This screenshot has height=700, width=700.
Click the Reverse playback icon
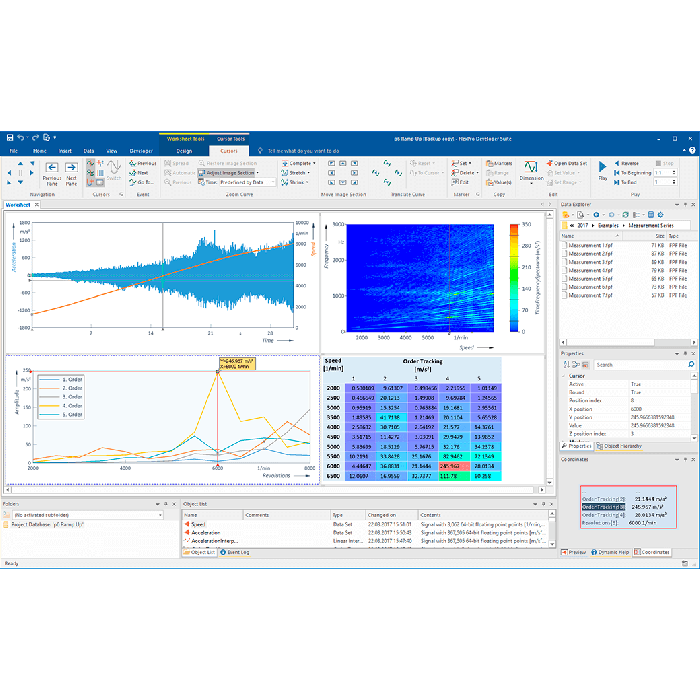click(x=628, y=162)
